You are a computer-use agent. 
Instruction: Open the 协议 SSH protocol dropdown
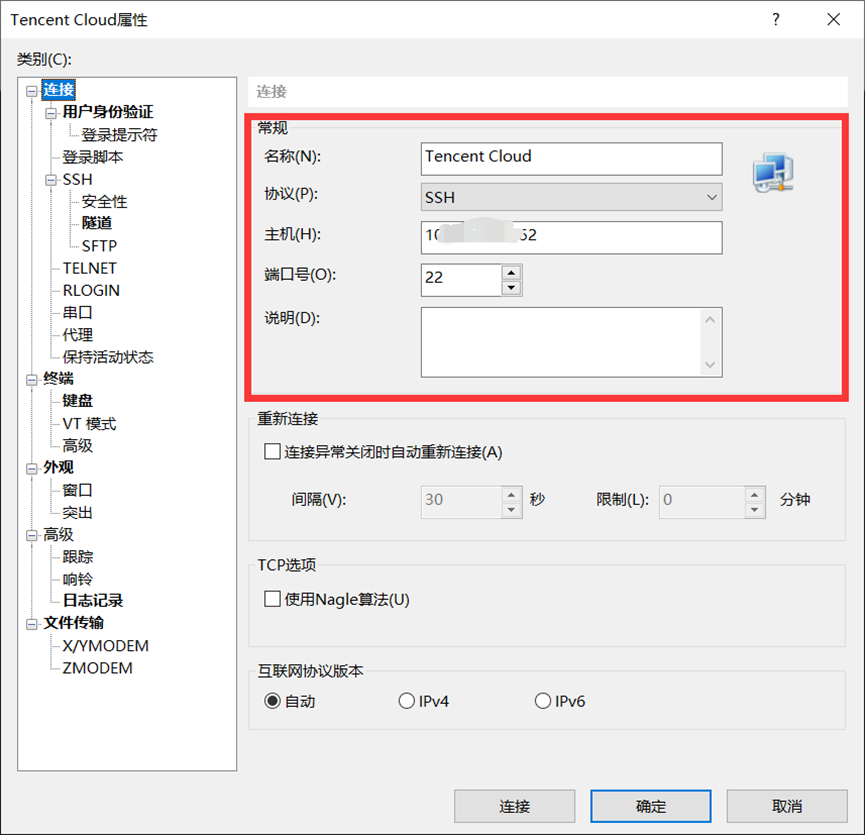pos(572,197)
